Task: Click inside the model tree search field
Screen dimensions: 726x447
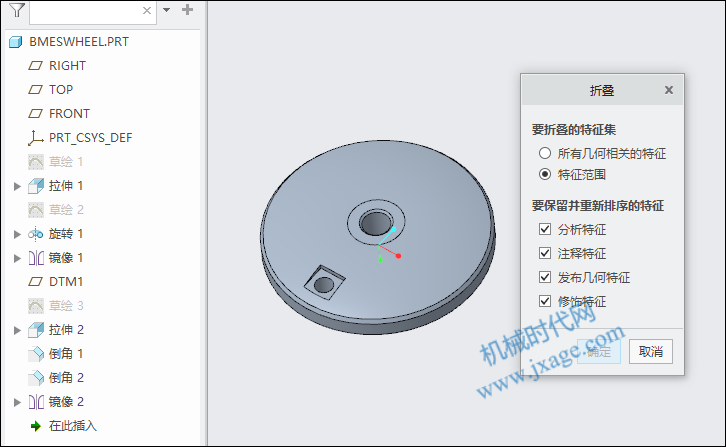Action: [x=86, y=11]
